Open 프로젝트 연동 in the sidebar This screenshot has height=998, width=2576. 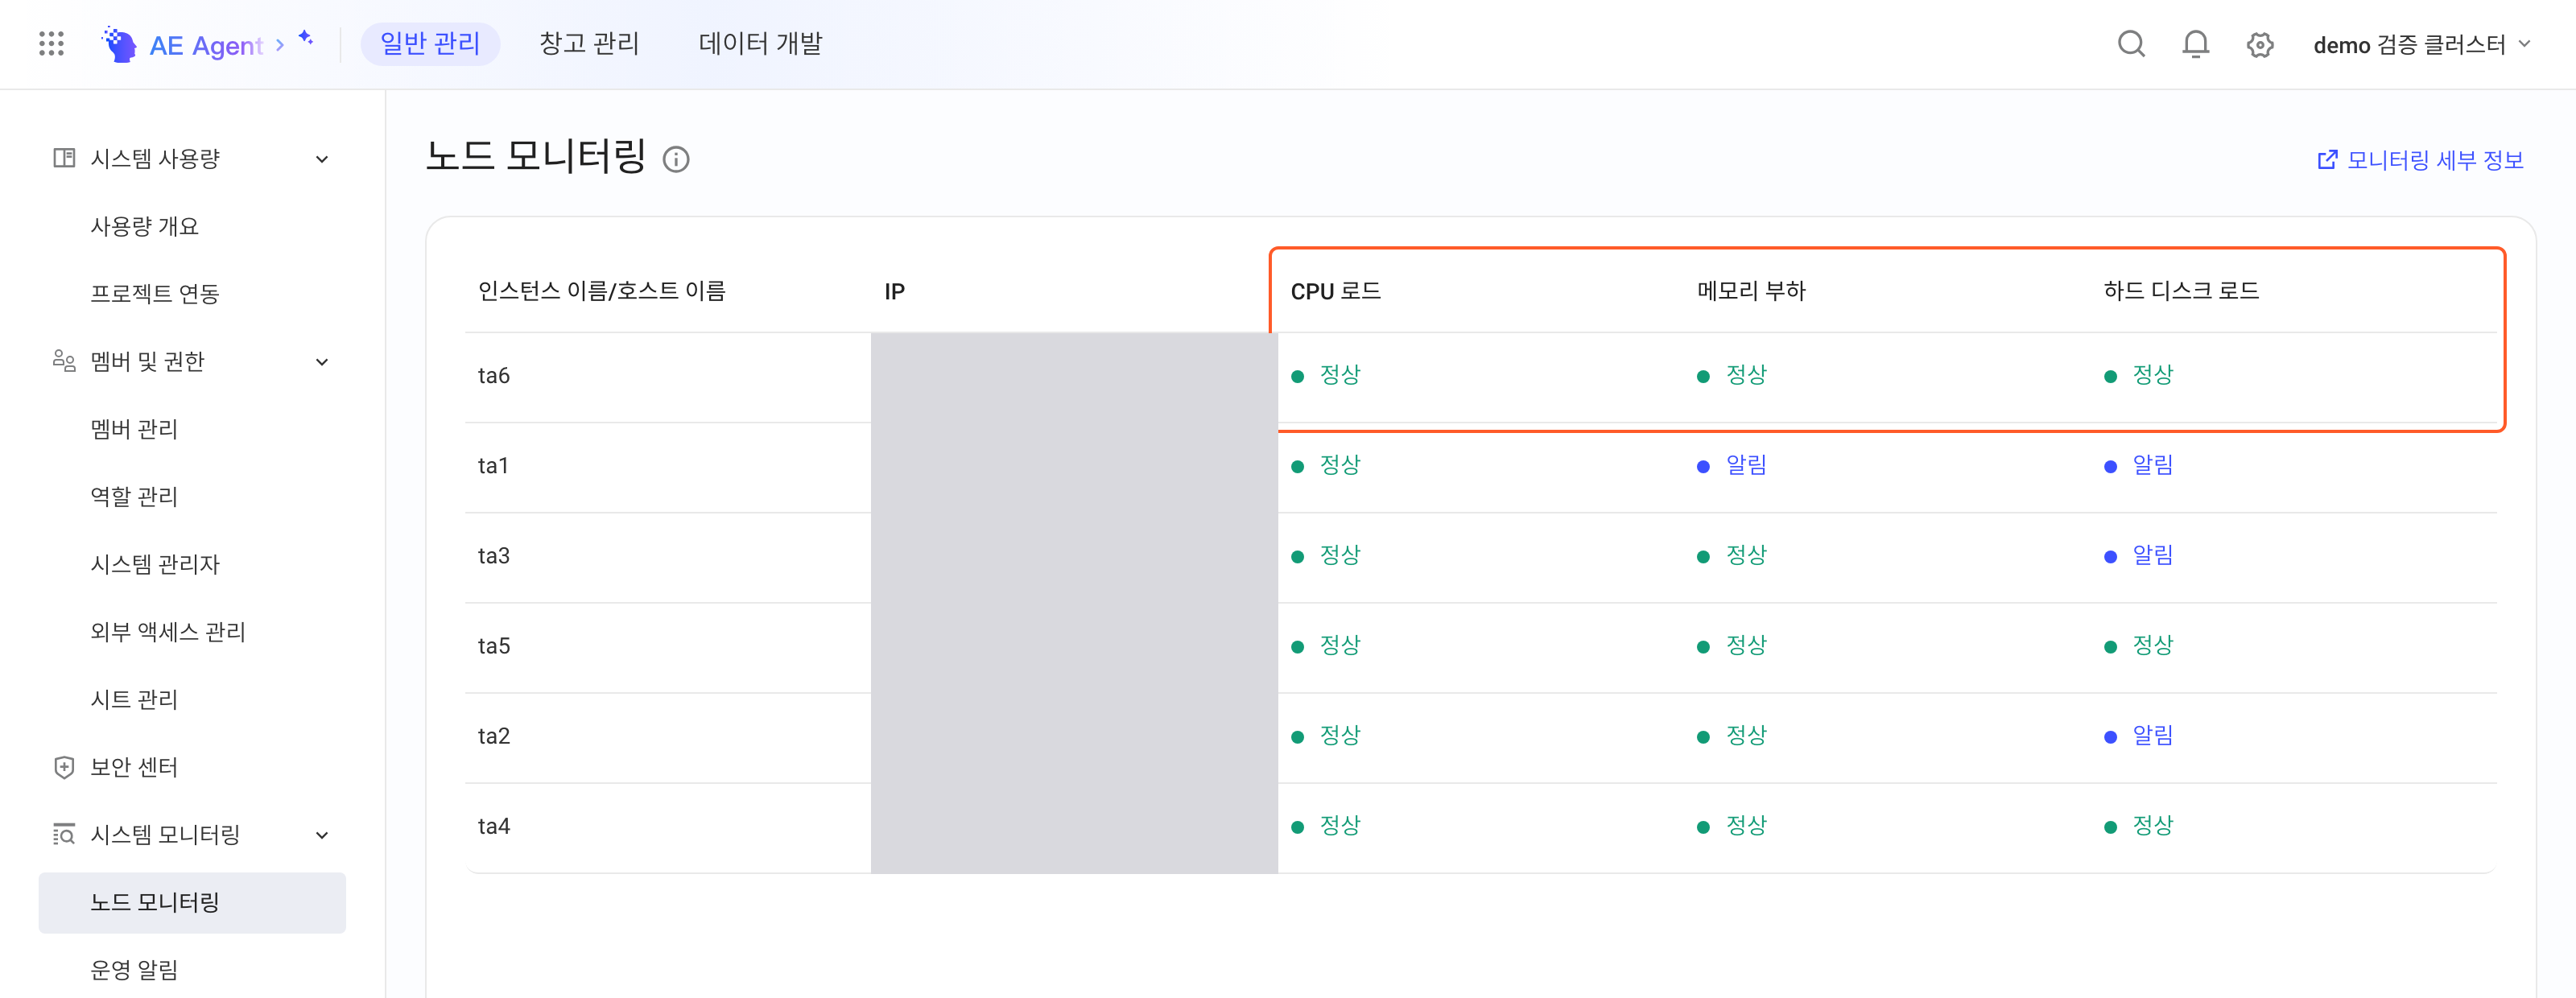pyautogui.click(x=154, y=294)
